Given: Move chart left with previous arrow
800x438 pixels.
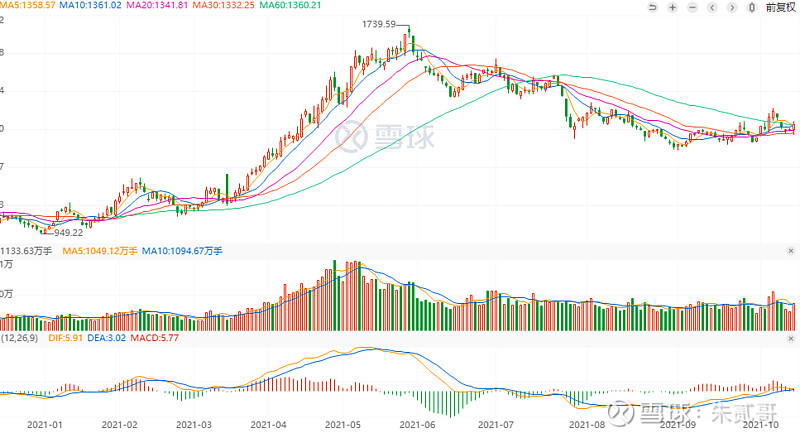Looking at the screenshot, I should click(x=712, y=8).
